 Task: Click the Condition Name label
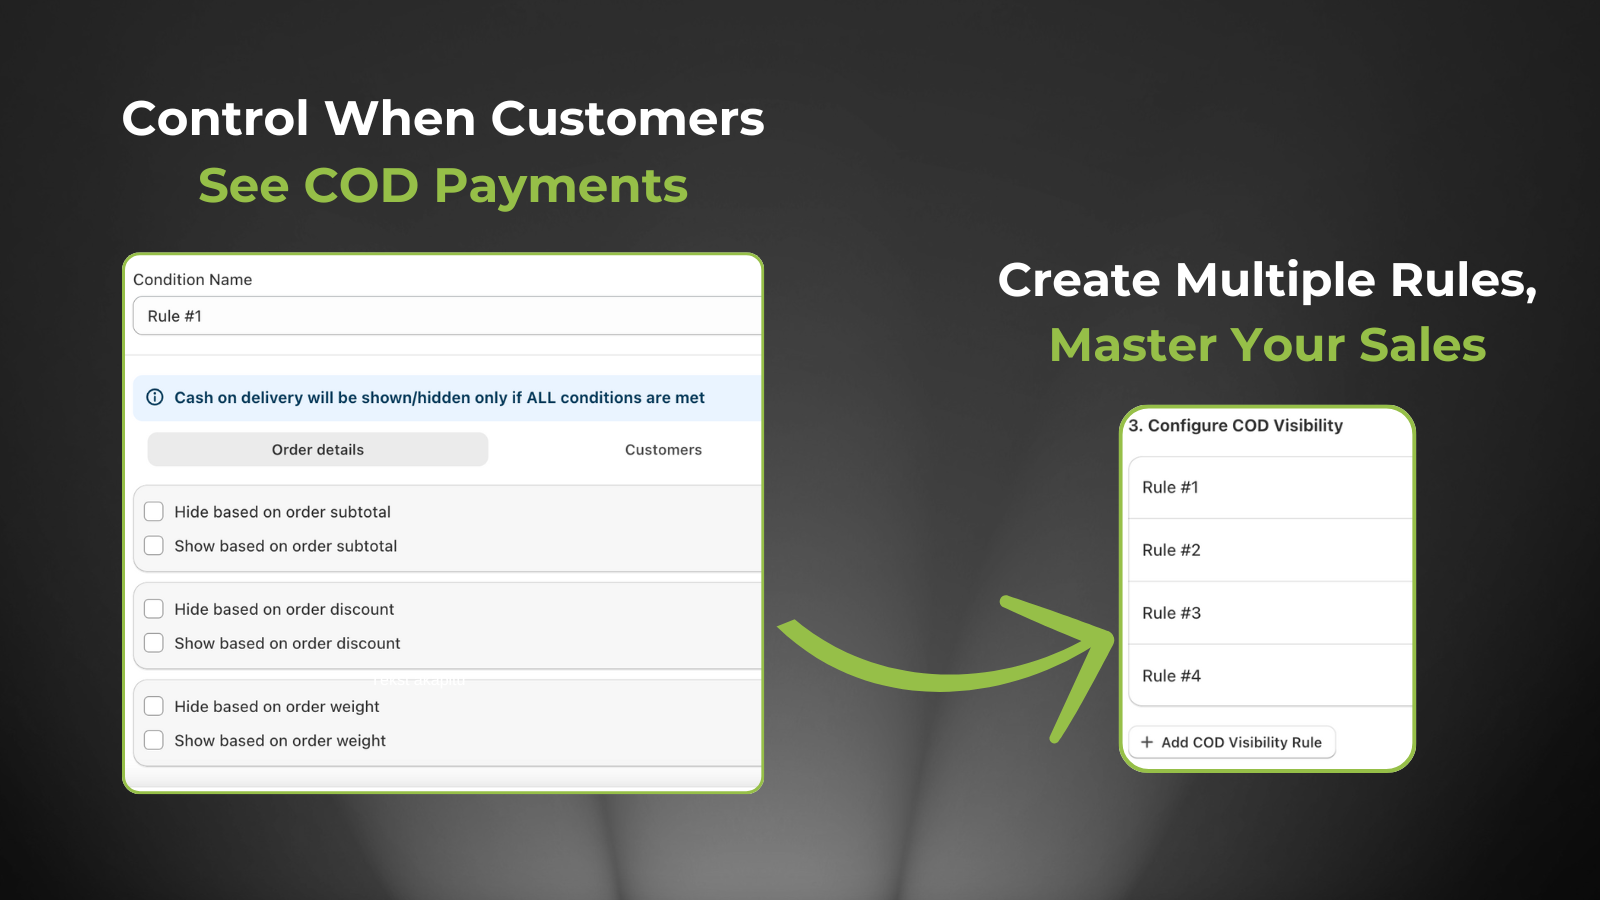[x=193, y=280]
